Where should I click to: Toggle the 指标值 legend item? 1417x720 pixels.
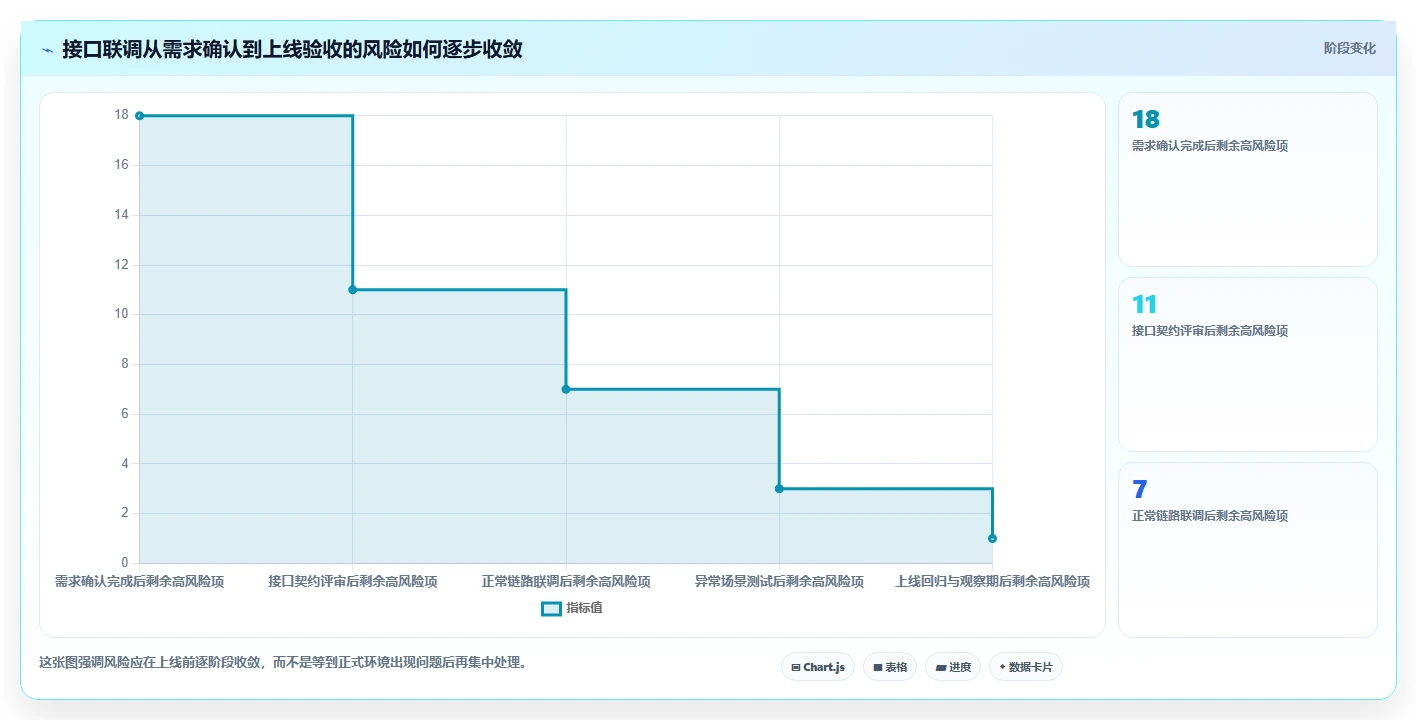click(572, 608)
